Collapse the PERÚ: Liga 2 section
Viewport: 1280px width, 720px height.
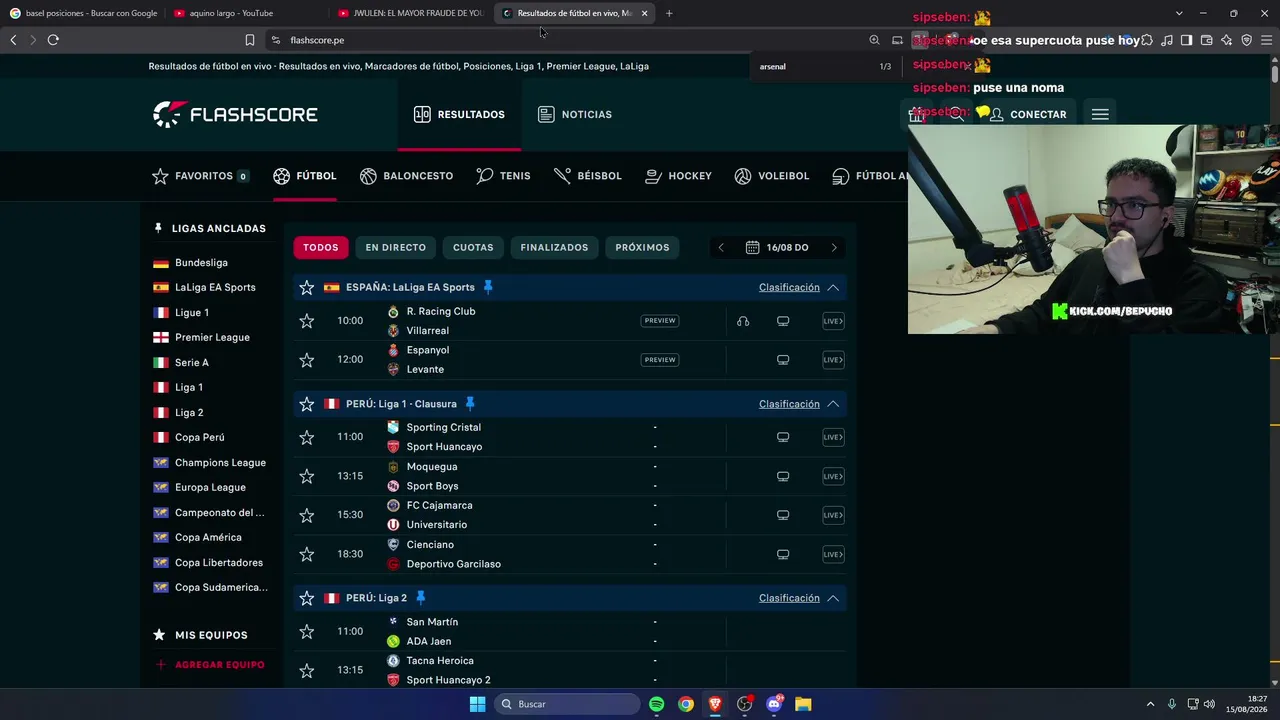833,598
